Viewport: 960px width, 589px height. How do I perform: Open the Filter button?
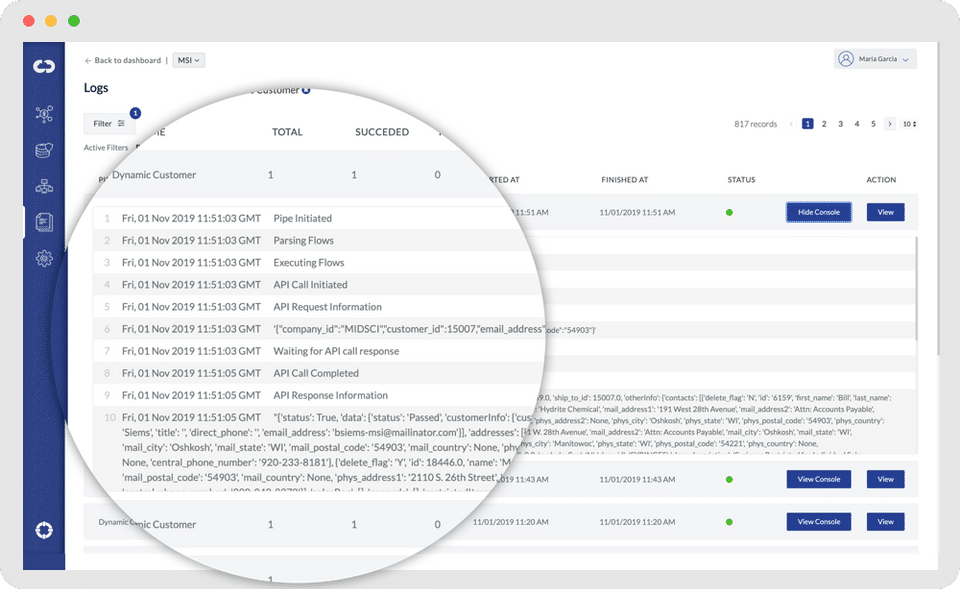click(x=108, y=123)
